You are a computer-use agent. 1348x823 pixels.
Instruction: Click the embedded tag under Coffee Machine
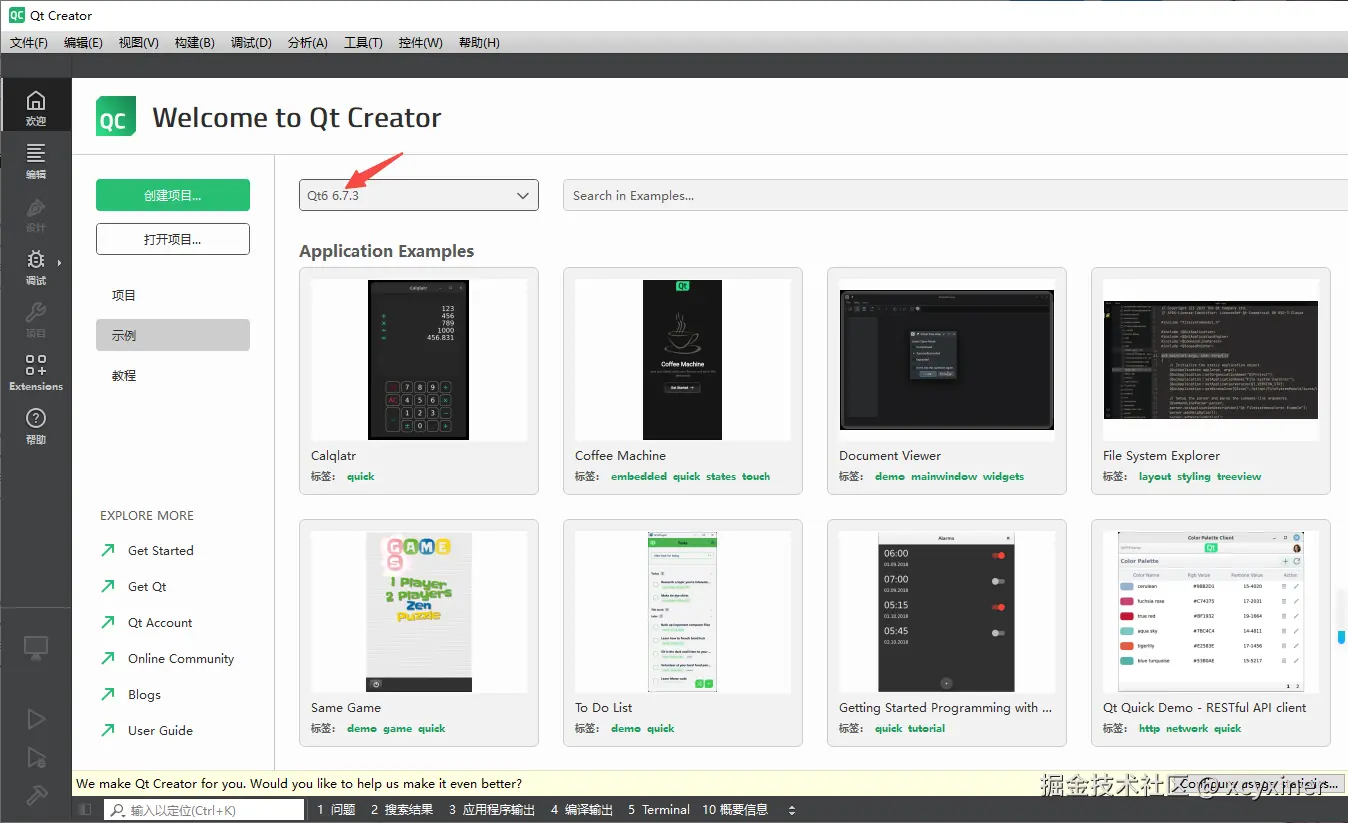pyautogui.click(x=639, y=477)
